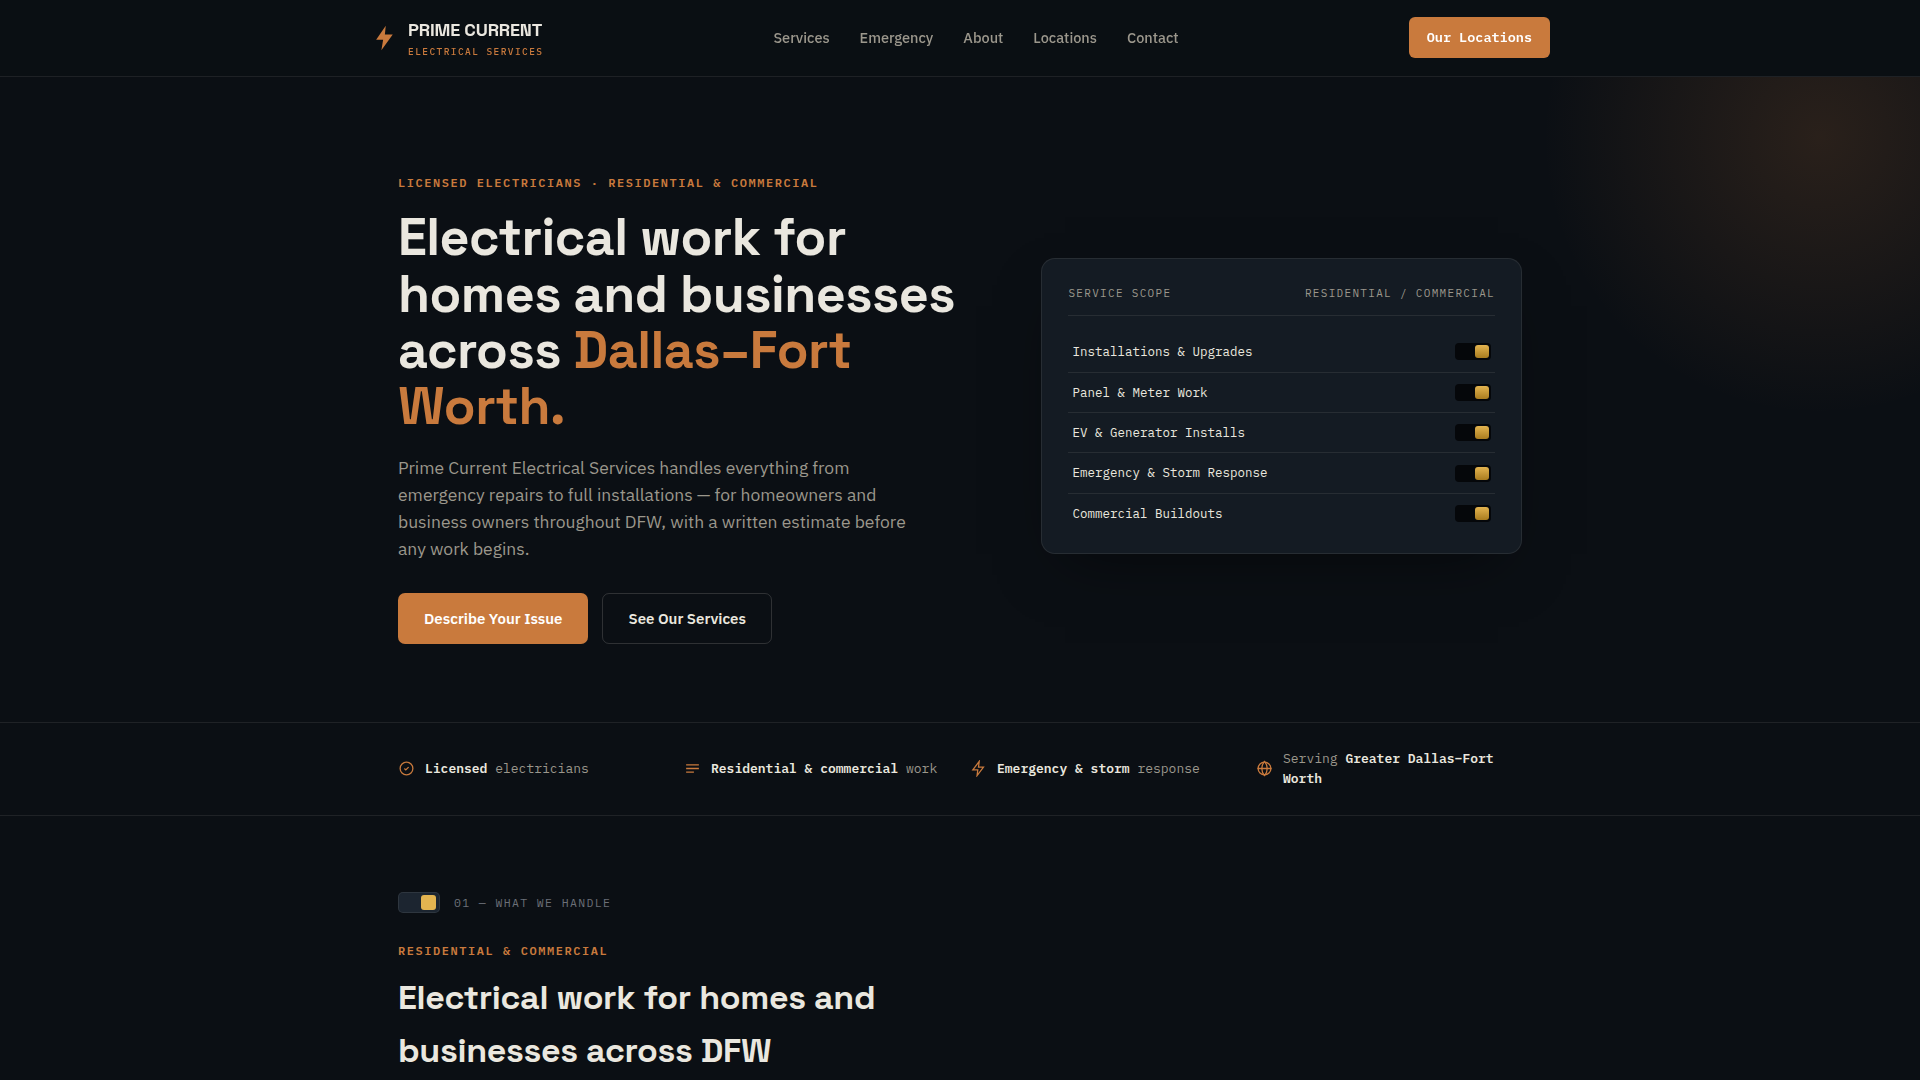Click the Installations & Upgrades row label
This screenshot has width=1920, height=1080.
click(x=1162, y=352)
